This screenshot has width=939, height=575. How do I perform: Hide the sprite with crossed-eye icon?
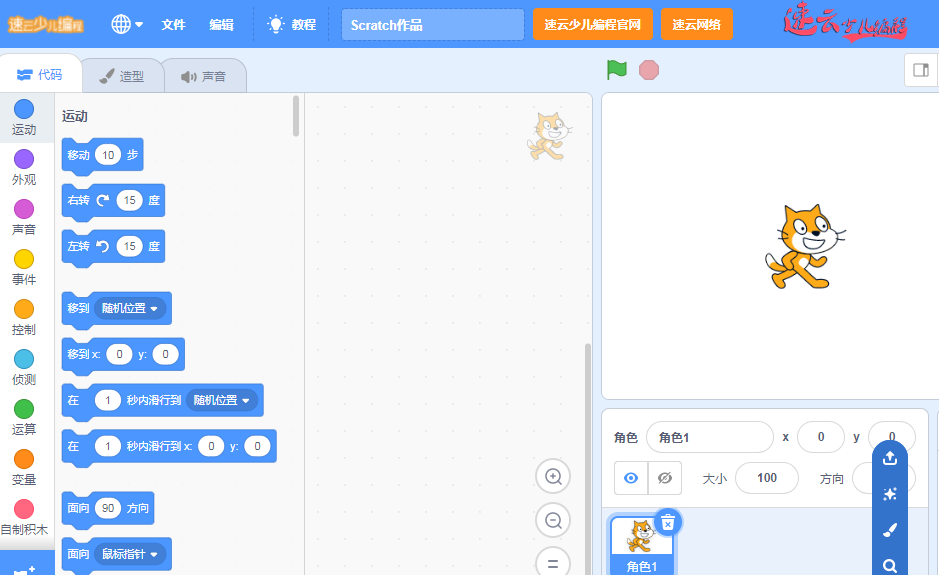[x=664, y=478]
